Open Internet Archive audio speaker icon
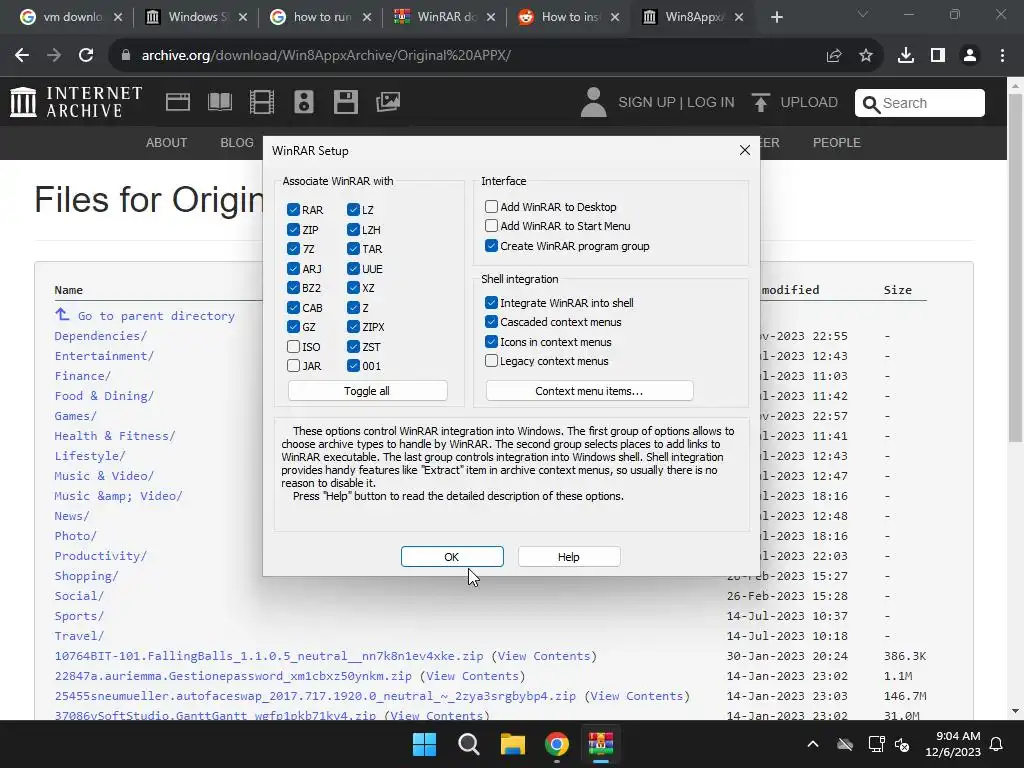 pos(304,102)
